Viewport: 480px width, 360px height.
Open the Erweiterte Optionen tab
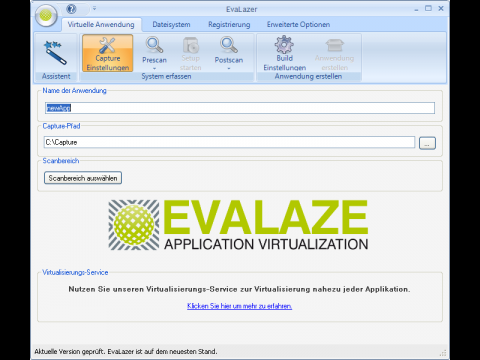click(298, 25)
